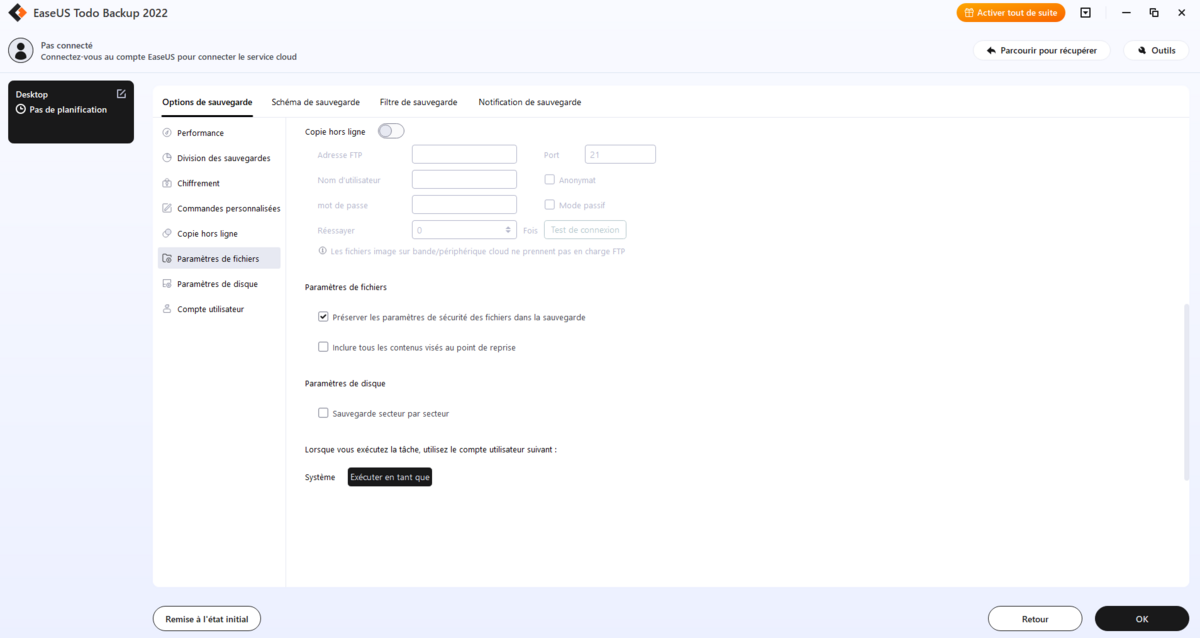Select Commandes personnalisées in sidebar
Viewport: 1200px width, 638px height.
click(x=219, y=208)
